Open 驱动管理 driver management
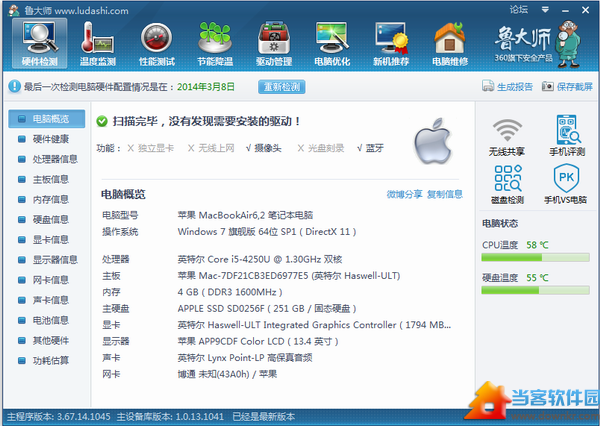This screenshot has width=600, height=426. coord(274,44)
